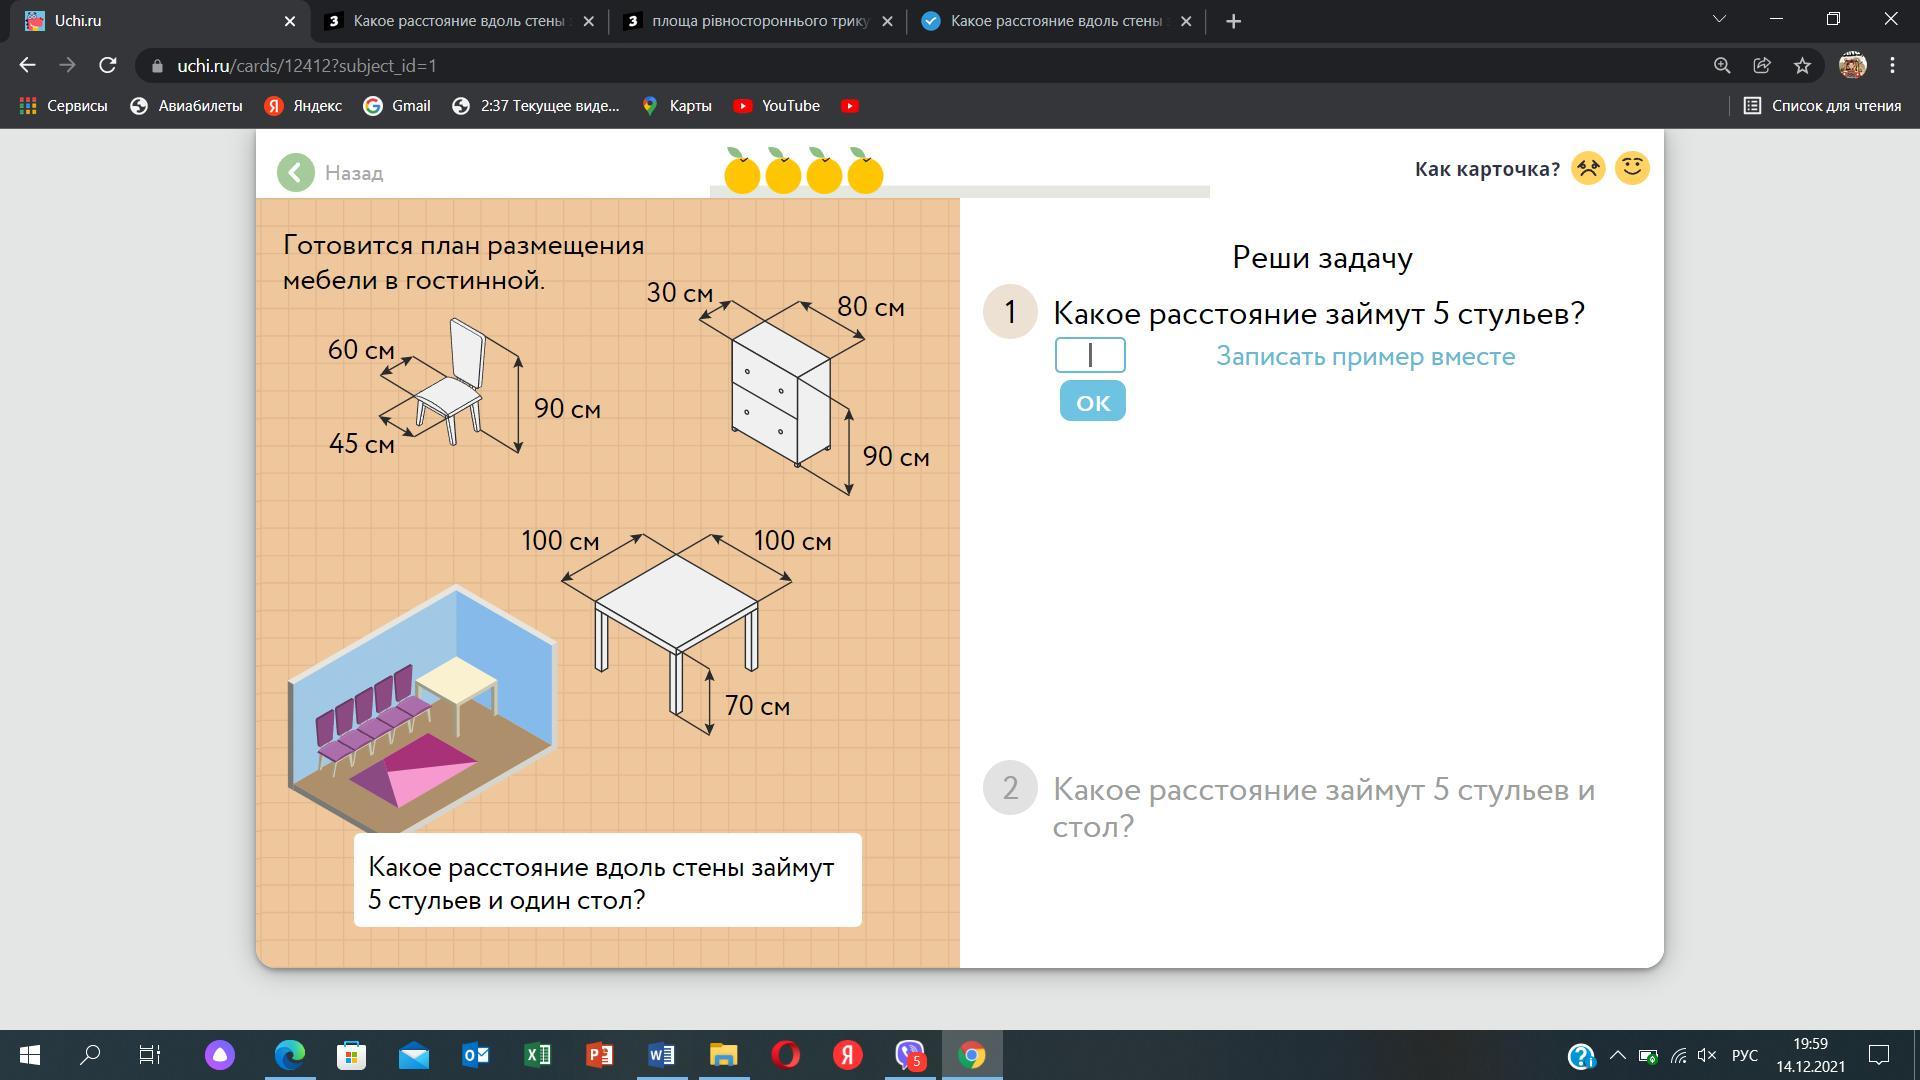Show hidden system tray icons
This screenshot has width=1920, height=1080.
tap(1617, 1055)
